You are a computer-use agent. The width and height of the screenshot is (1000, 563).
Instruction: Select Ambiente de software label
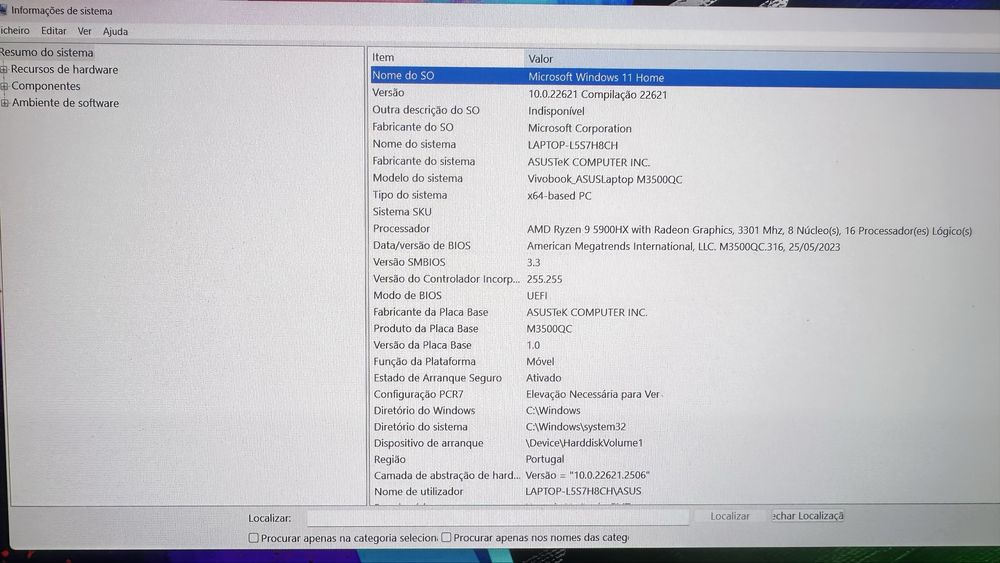pyautogui.click(x=65, y=103)
